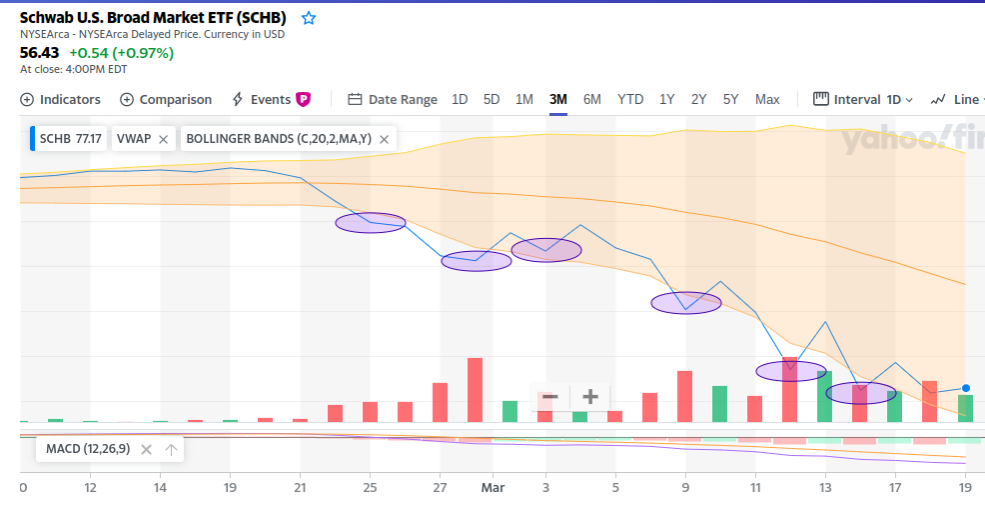Open the Interval 1D dropdown
Screen dimensions: 985x516
pos(863,99)
